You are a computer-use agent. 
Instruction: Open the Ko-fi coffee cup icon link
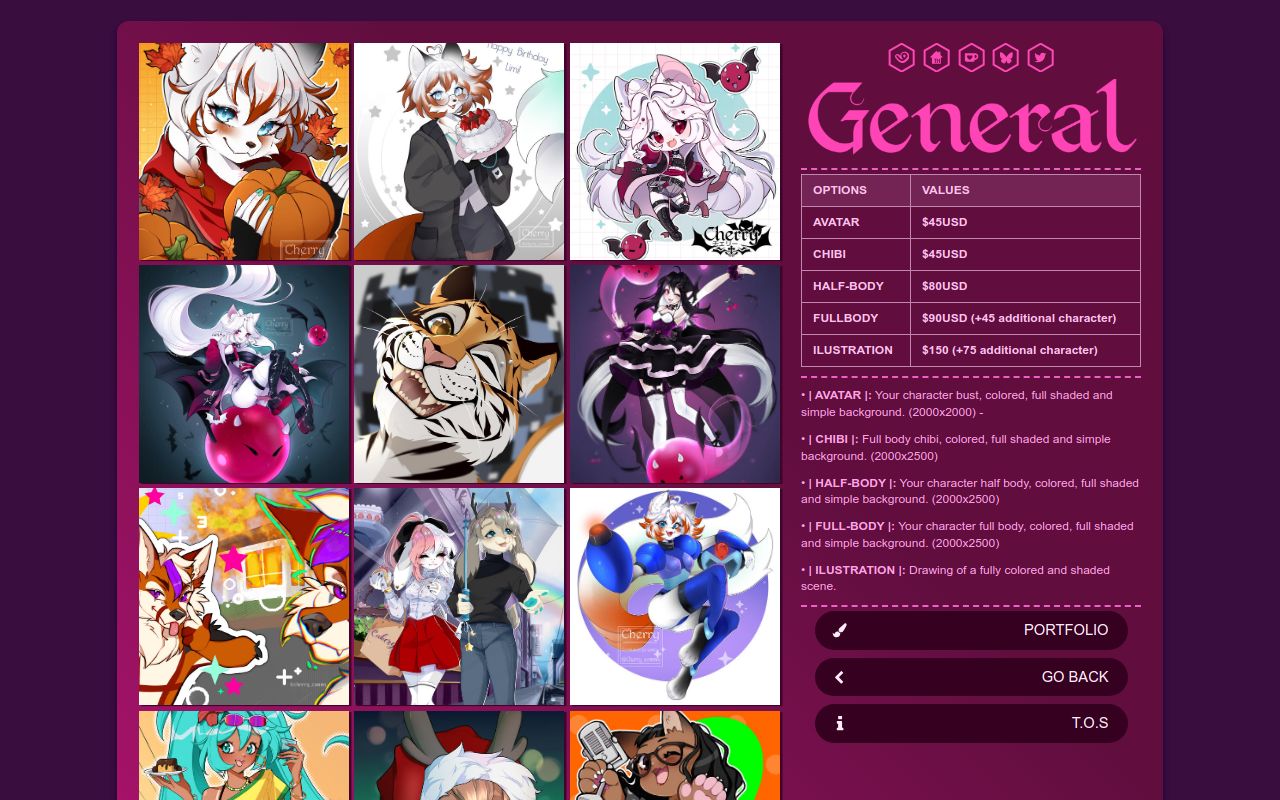click(971, 57)
